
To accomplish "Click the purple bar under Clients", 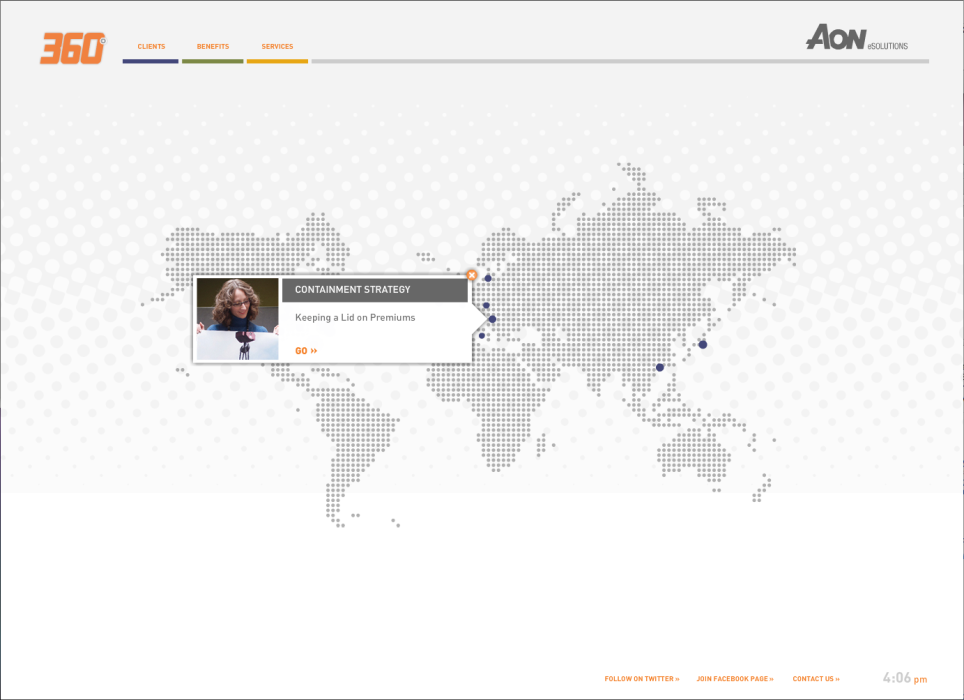I will pos(150,61).
